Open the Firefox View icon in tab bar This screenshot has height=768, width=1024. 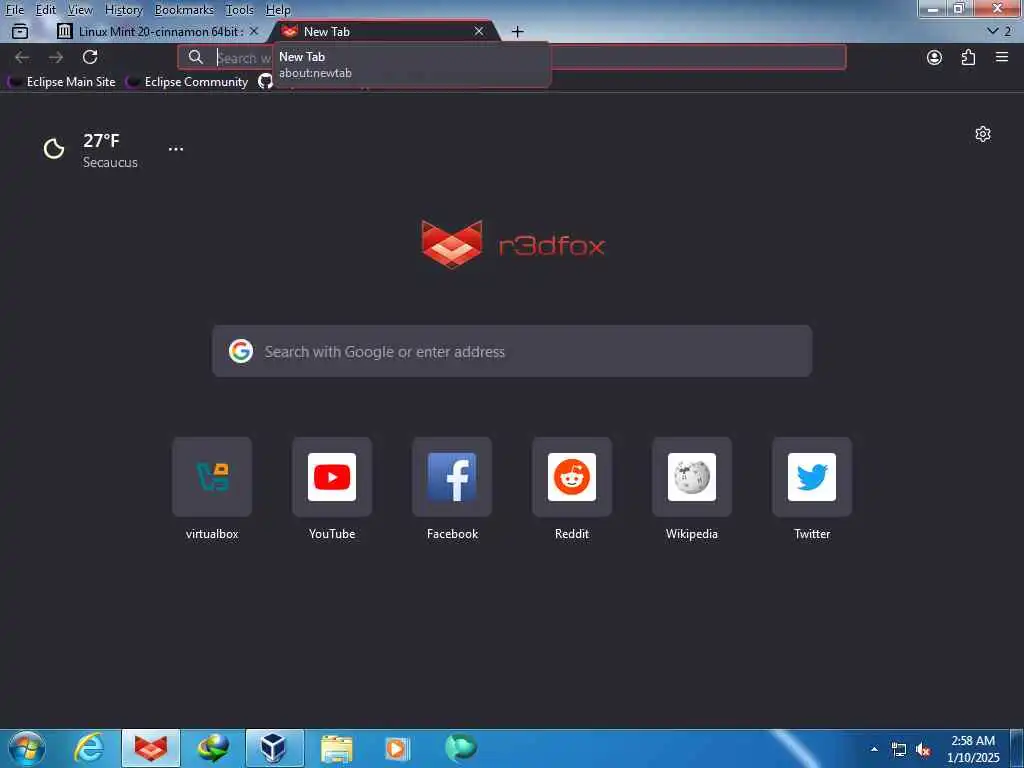click(x=20, y=31)
